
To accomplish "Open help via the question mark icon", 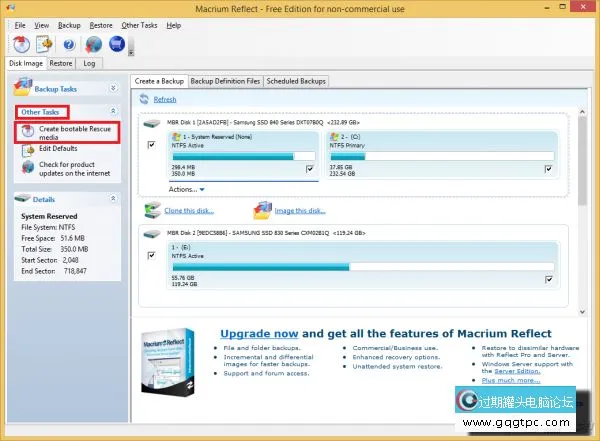I will pyautogui.click(x=69, y=44).
